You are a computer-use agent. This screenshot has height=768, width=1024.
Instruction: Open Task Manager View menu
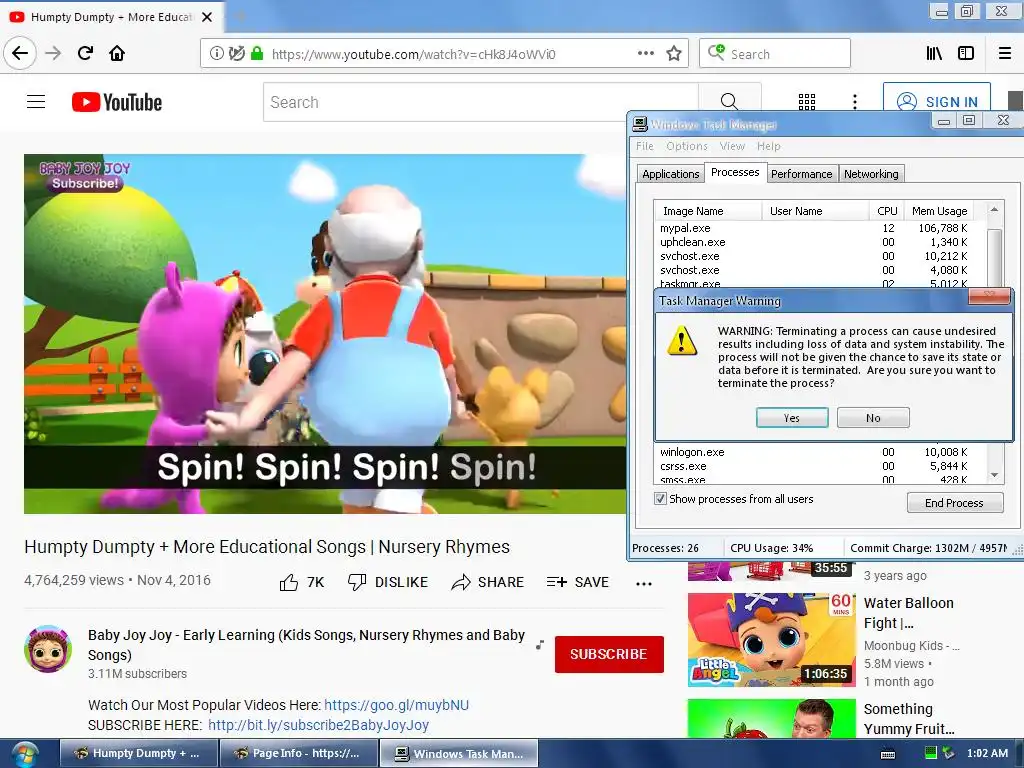click(x=732, y=146)
